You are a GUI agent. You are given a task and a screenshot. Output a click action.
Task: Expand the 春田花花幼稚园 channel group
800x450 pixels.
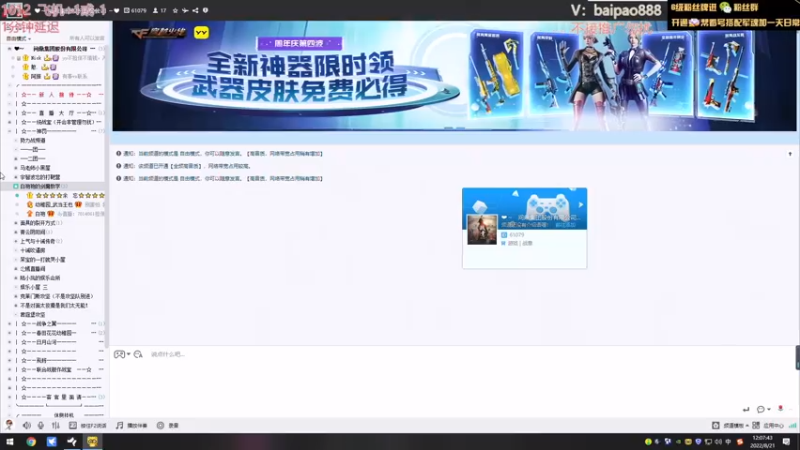point(9,333)
